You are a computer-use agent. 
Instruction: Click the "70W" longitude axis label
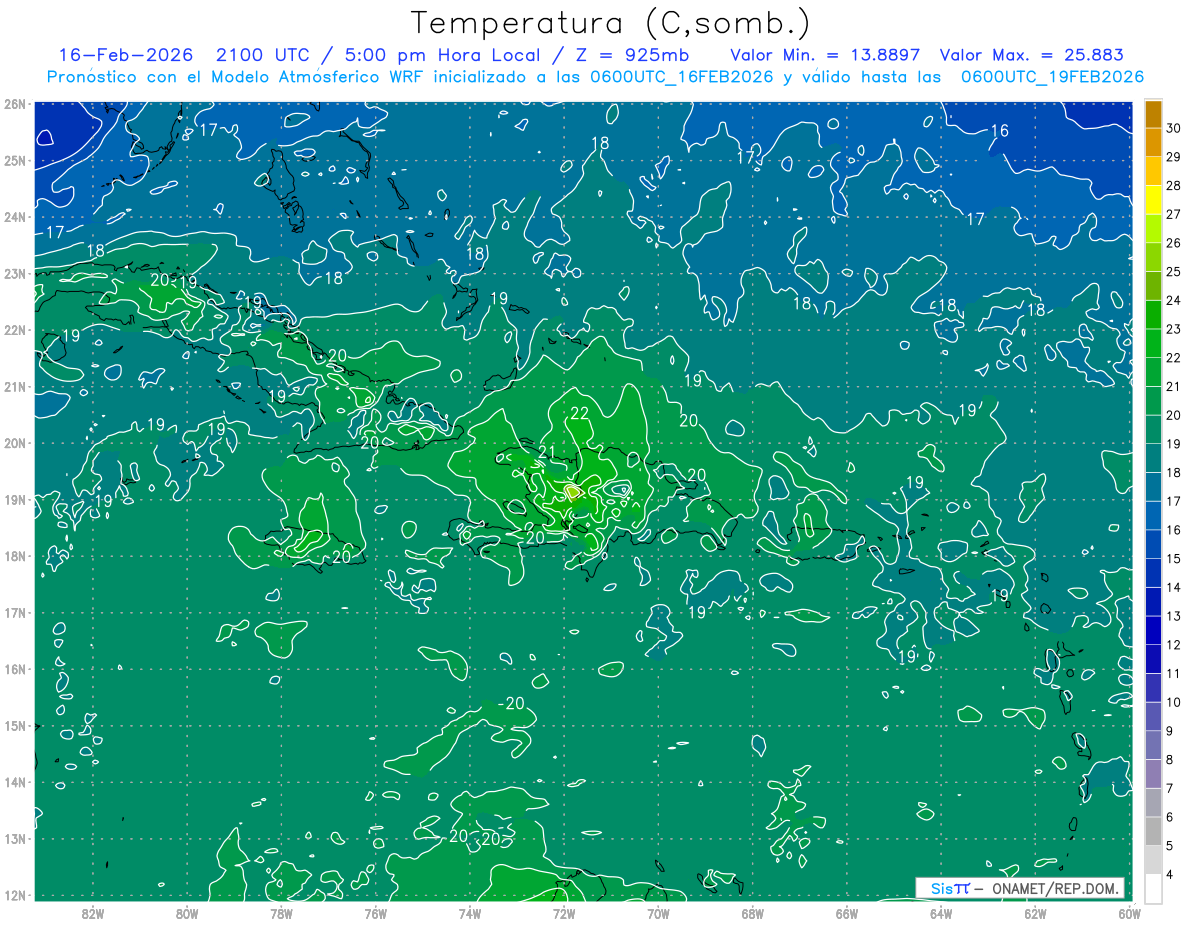pyautogui.click(x=658, y=913)
